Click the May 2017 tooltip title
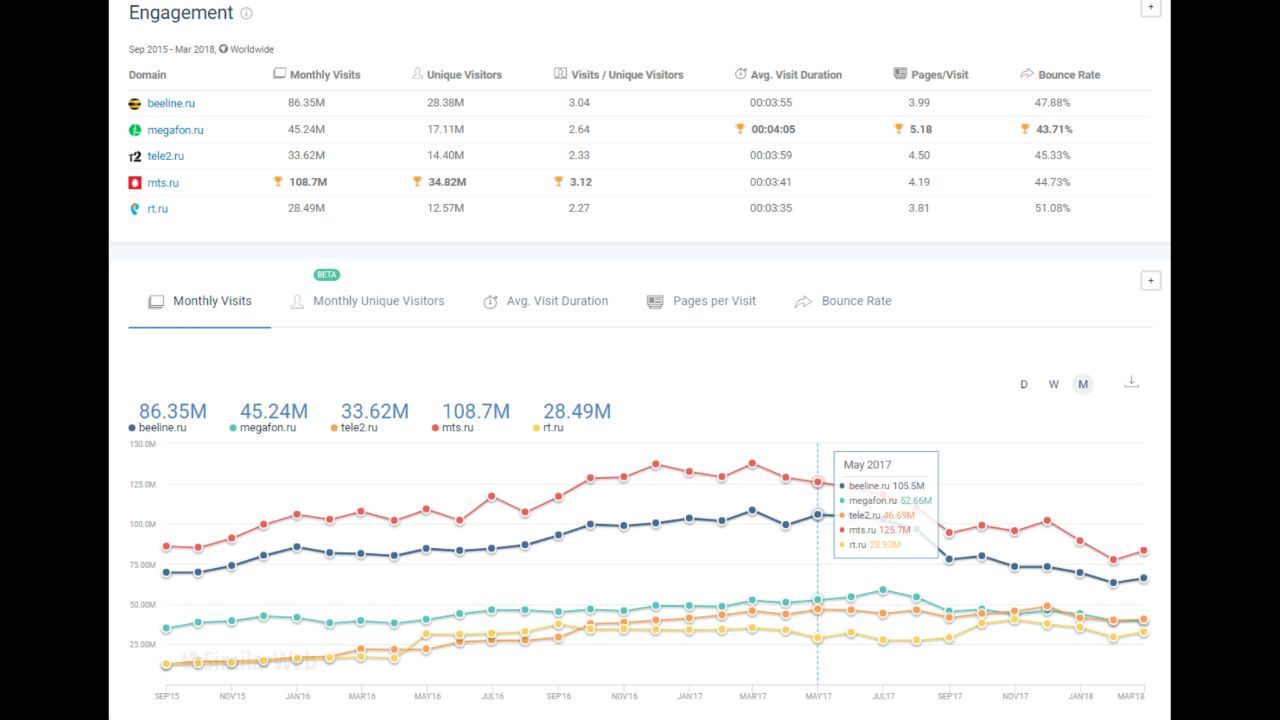 (x=867, y=465)
